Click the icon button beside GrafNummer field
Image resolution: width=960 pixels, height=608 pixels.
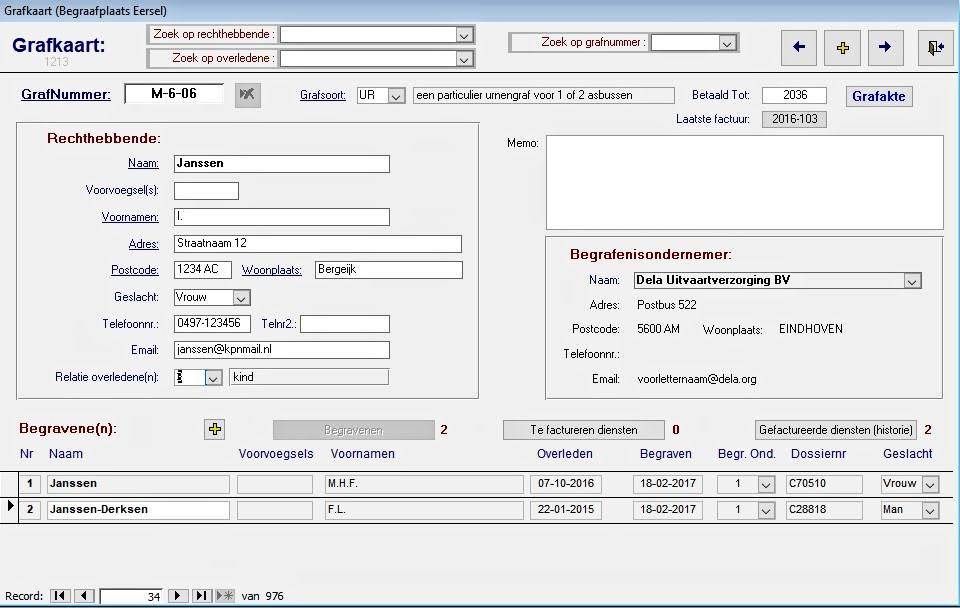pos(247,95)
